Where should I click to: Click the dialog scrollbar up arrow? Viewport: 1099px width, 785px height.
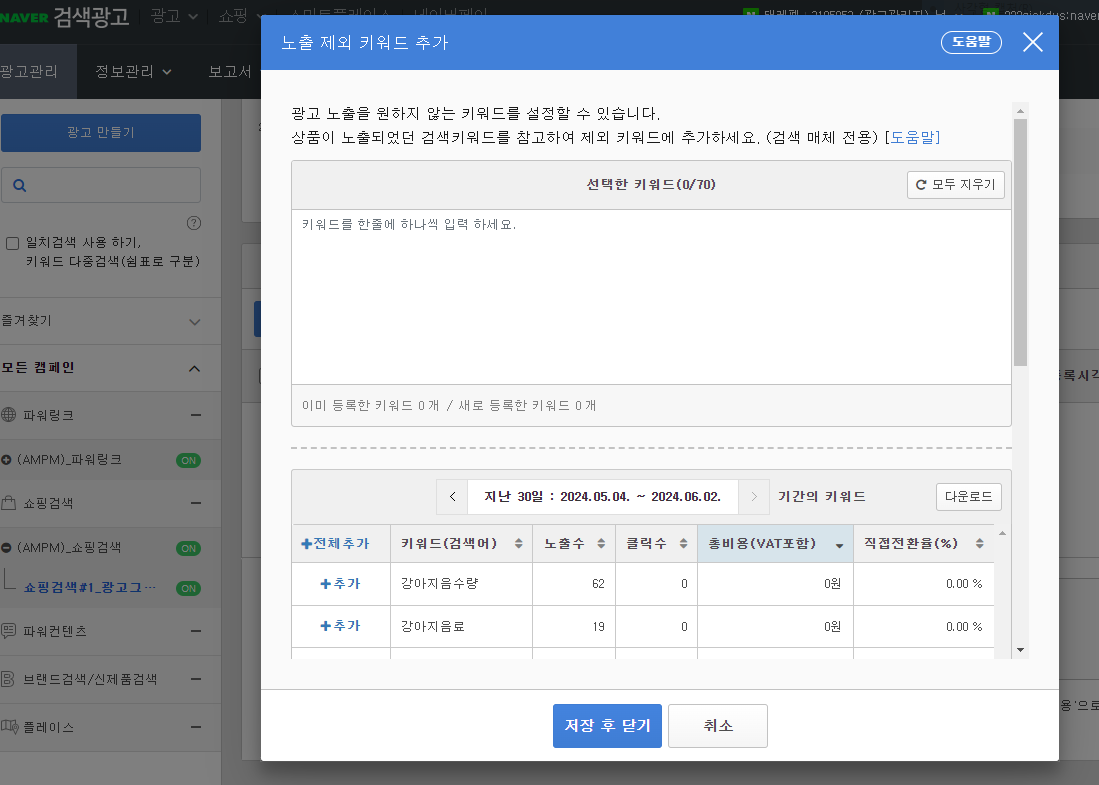click(x=1020, y=111)
